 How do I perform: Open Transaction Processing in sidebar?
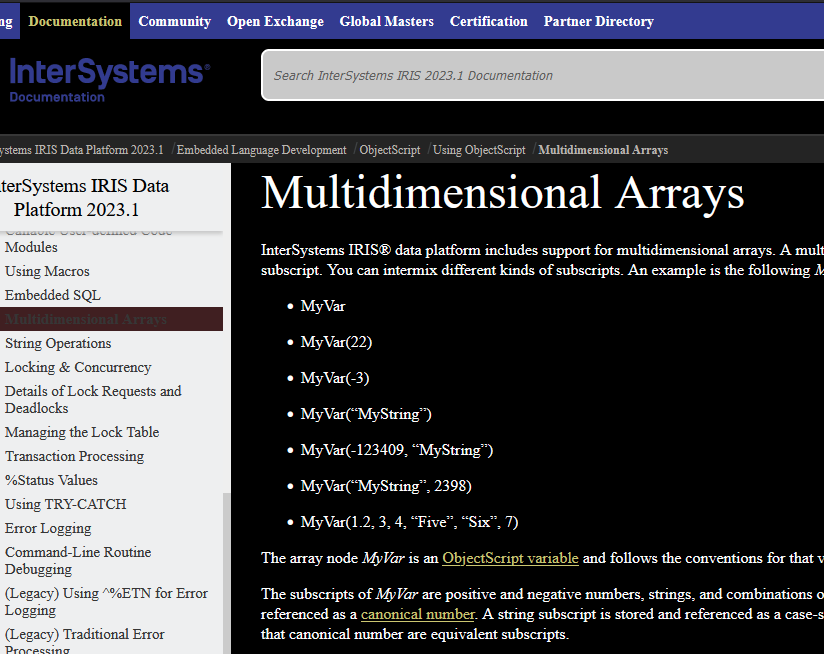coord(74,456)
